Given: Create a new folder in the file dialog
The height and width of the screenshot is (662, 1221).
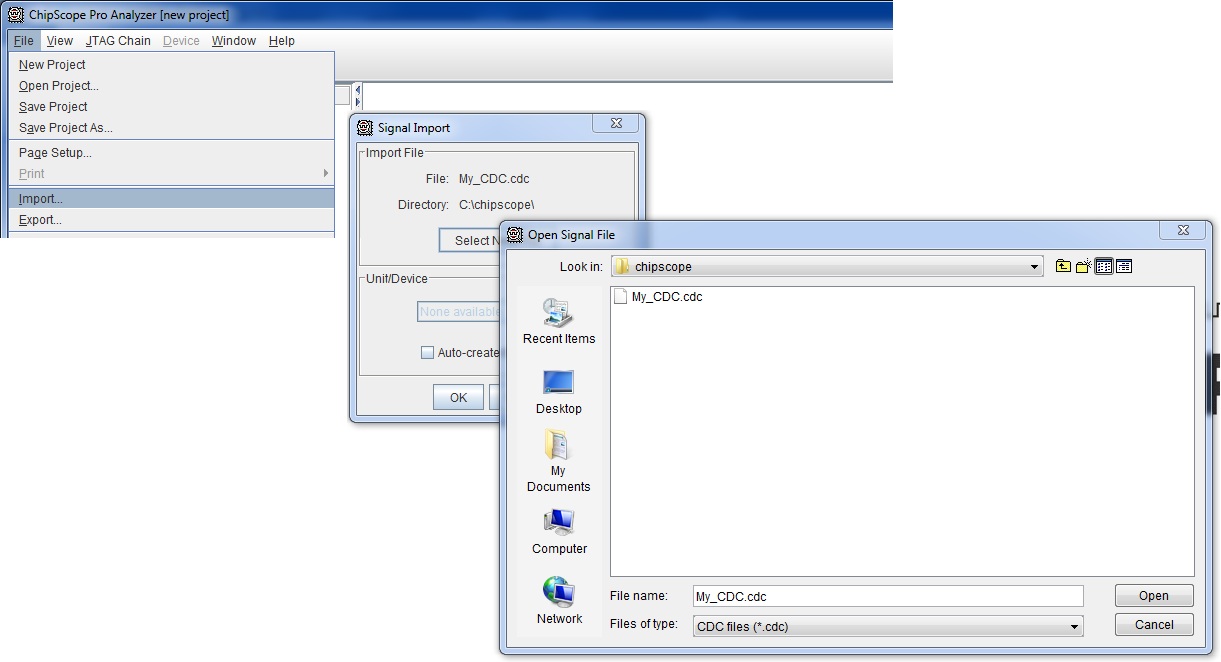Looking at the screenshot, I should click(1083, 266).
